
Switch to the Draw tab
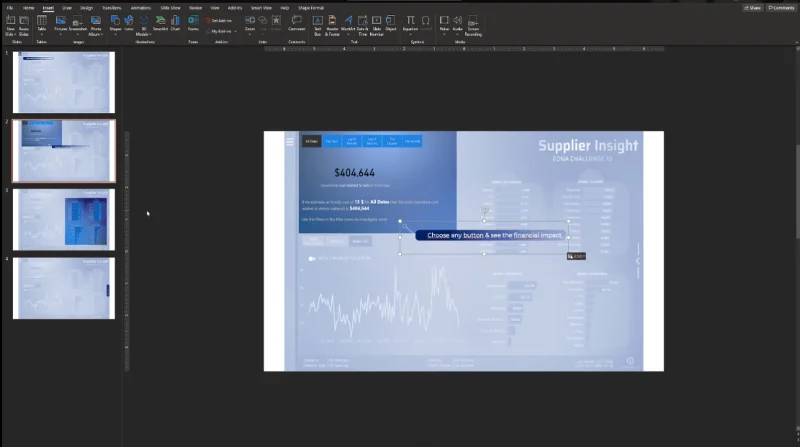pos(67,8)
